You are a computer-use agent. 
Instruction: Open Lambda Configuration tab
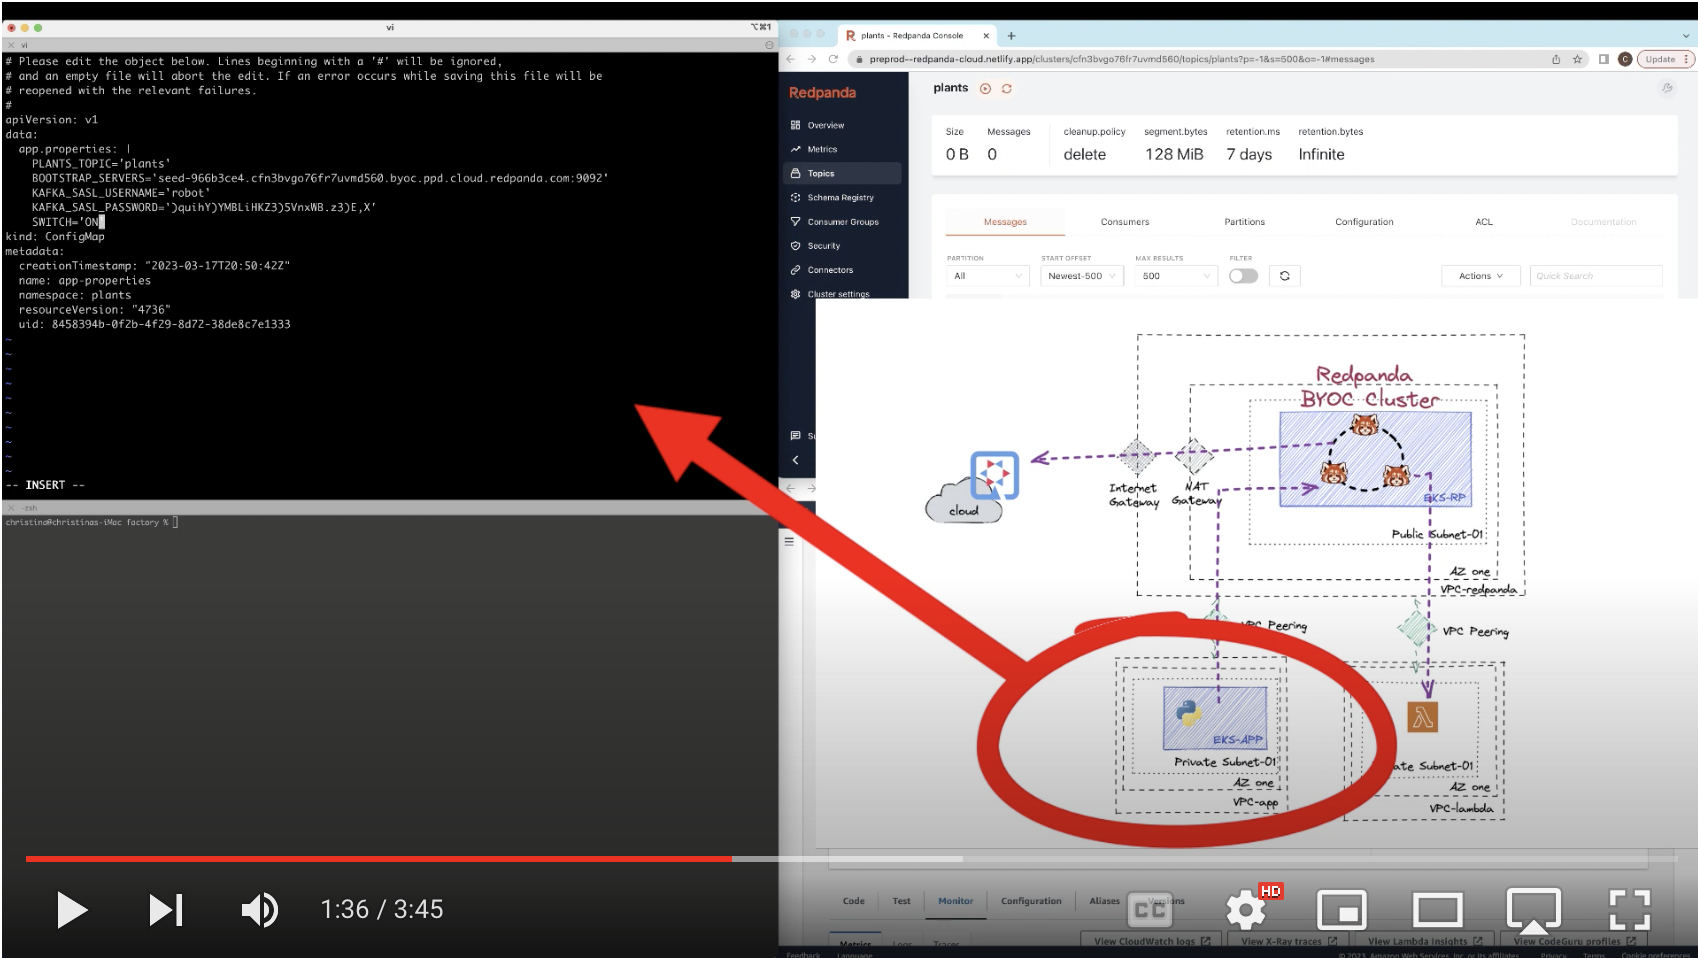click(1031, 901)
